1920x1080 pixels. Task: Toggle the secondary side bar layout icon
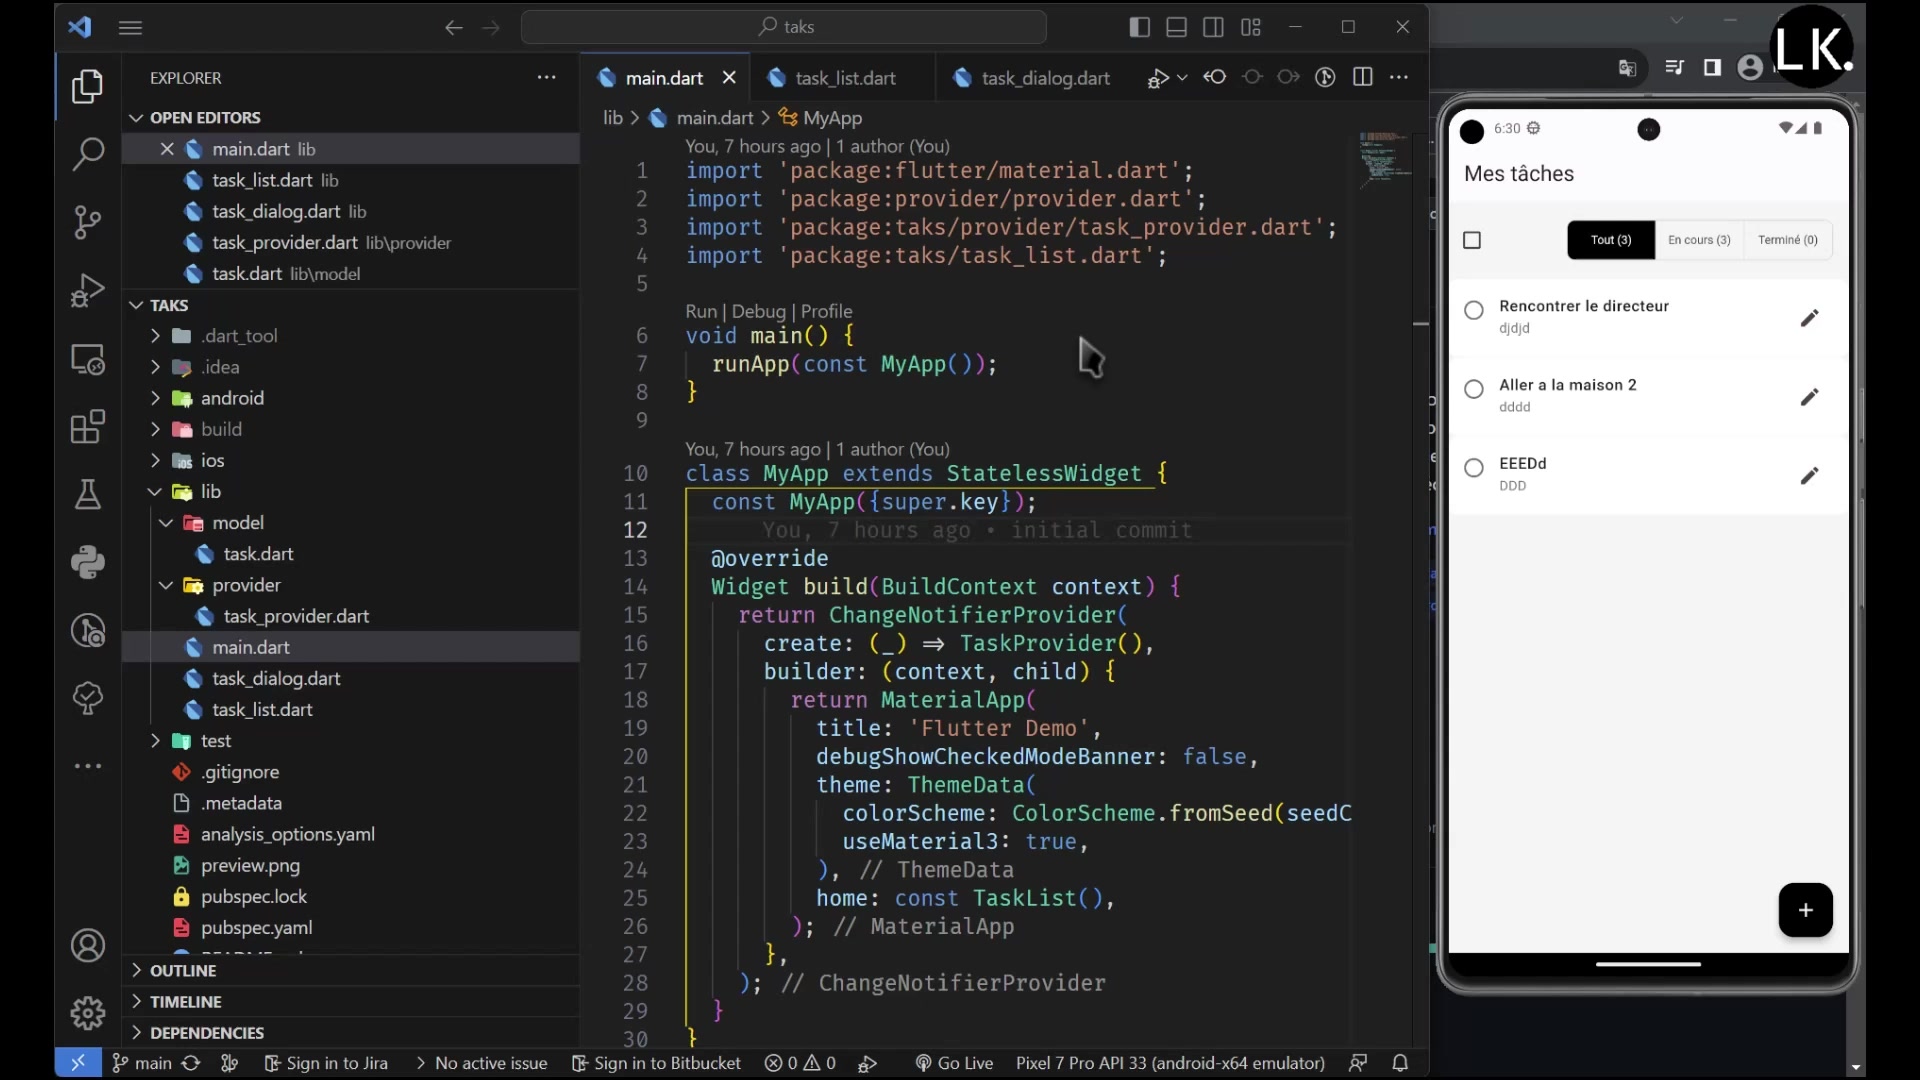(1213, 27)
